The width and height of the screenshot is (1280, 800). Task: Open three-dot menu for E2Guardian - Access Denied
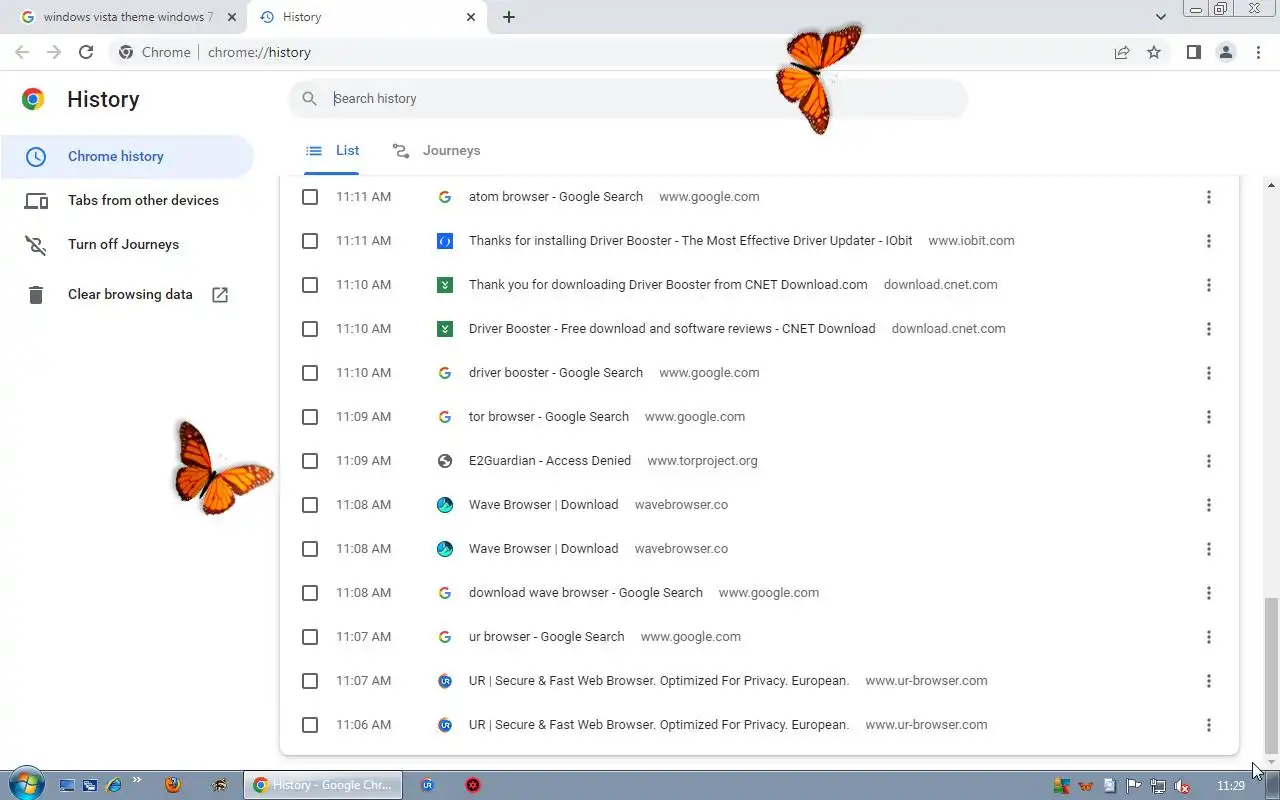click(x=1208, y=461)
